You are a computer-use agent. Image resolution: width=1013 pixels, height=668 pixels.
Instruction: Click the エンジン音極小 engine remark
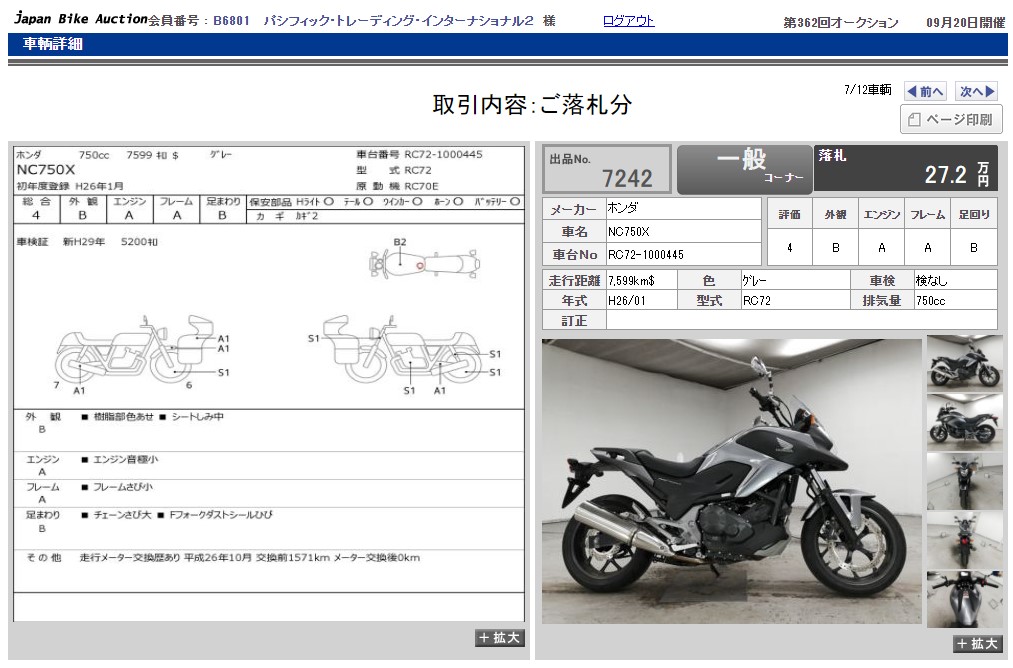[125, 459]
